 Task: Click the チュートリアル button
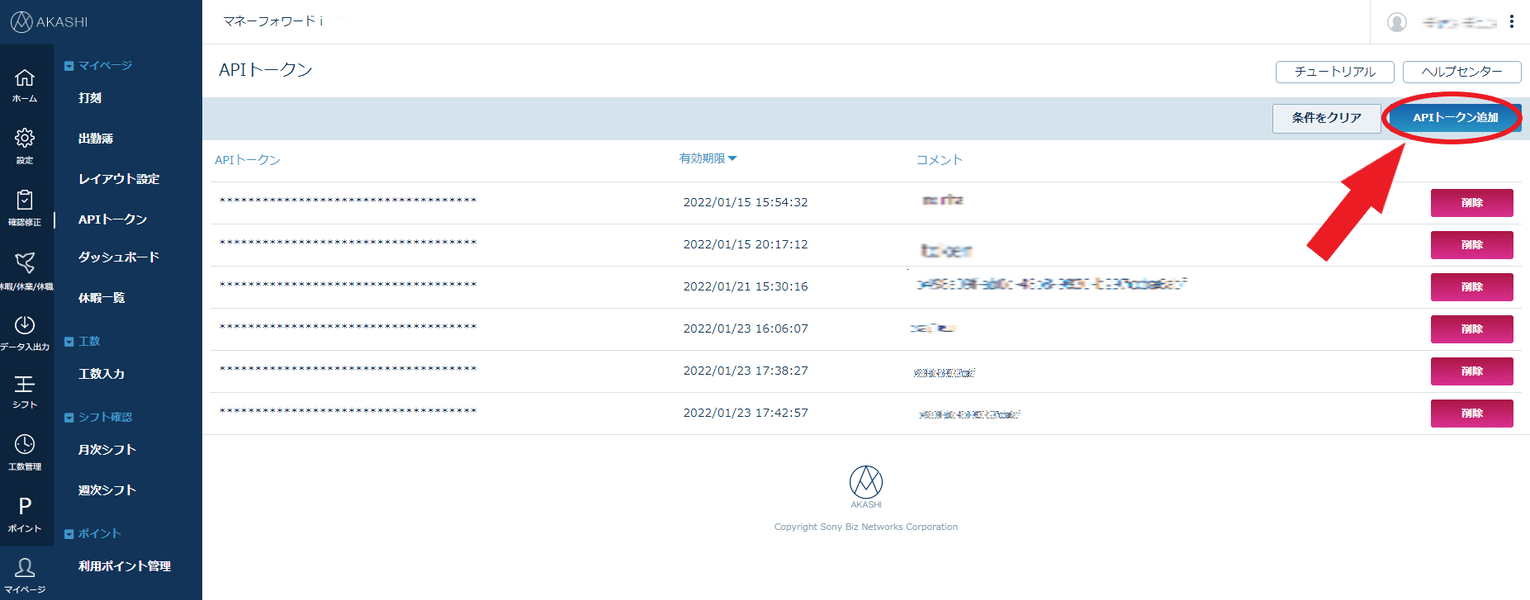(x=1335, y=72)
